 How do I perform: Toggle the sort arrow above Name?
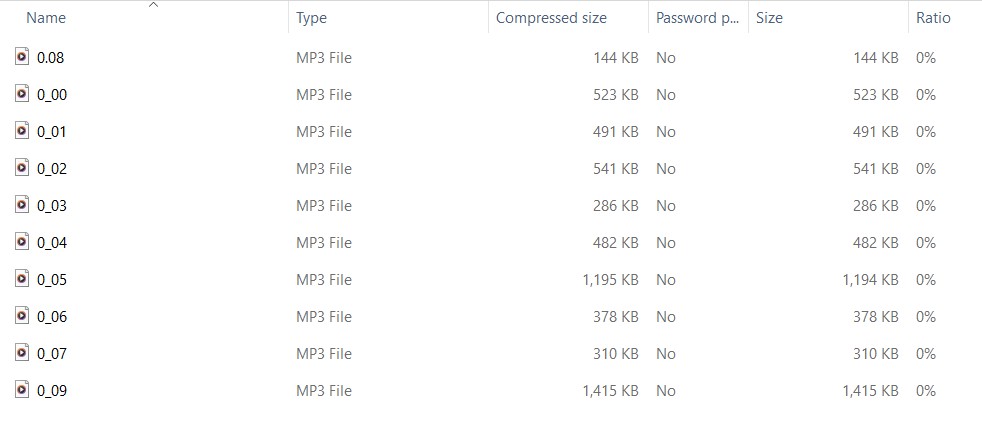tap(153, 6)
